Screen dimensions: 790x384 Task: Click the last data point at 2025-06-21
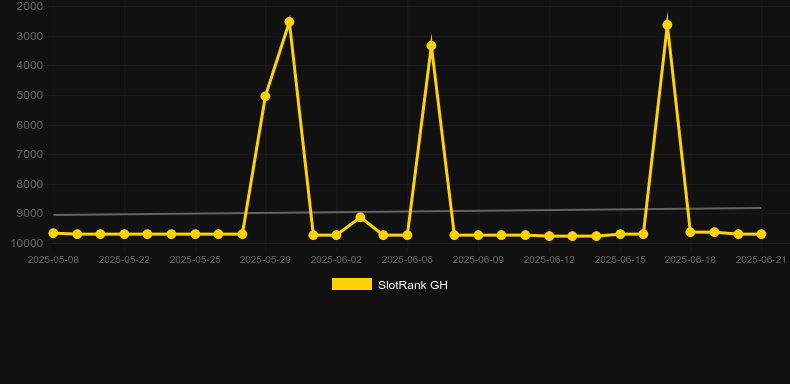click(761, 234)
